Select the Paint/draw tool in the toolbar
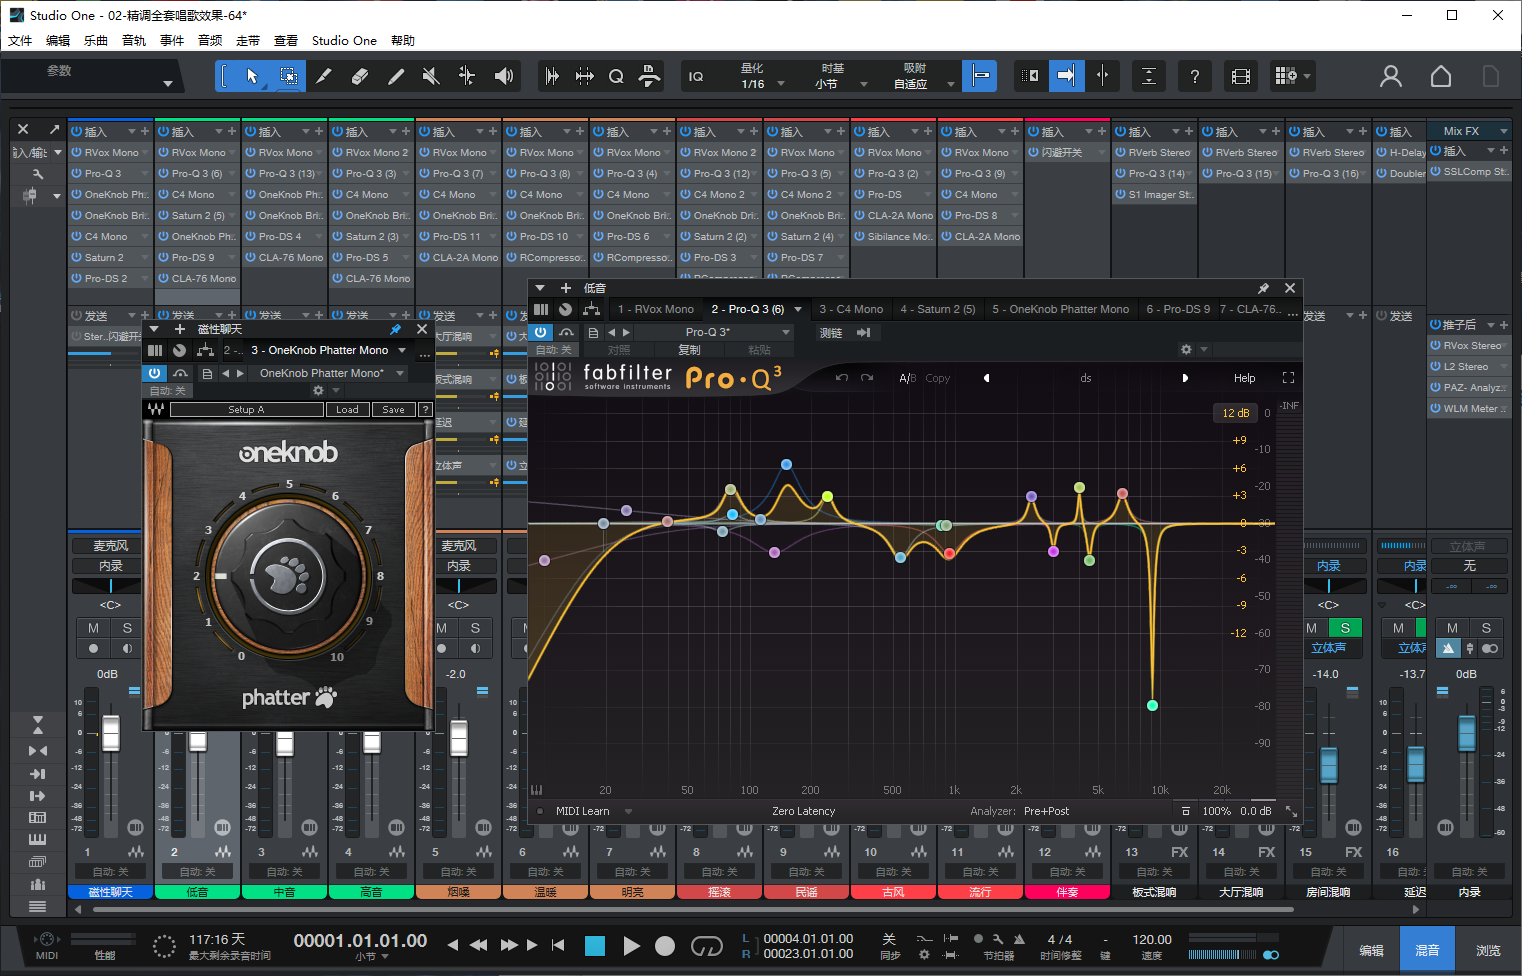This screenshot has height=976, width=1522. [x=396, y=76]
